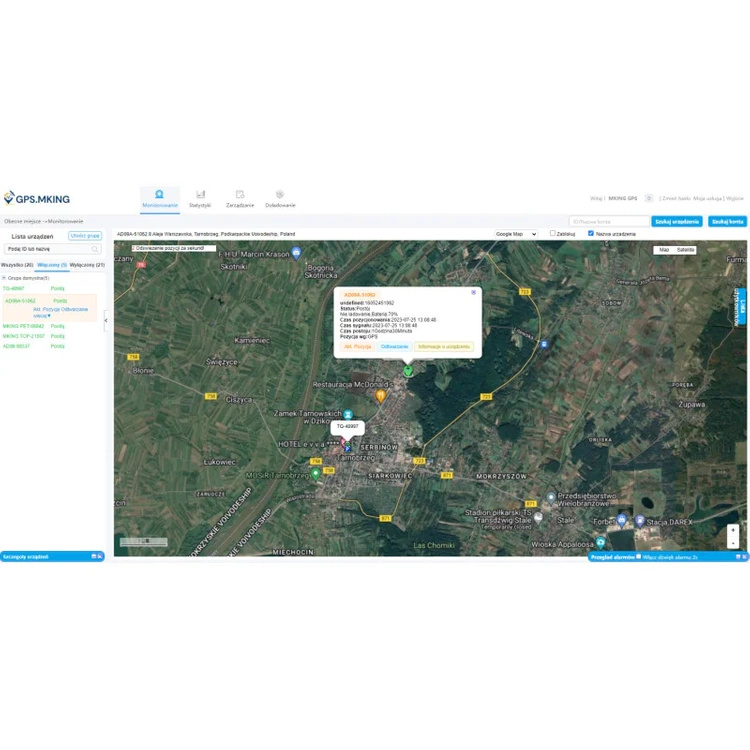This screenshot has height=750, width=750.
Task: Select the Wyłączony devices tab
Action: click(x=87, y=265)
